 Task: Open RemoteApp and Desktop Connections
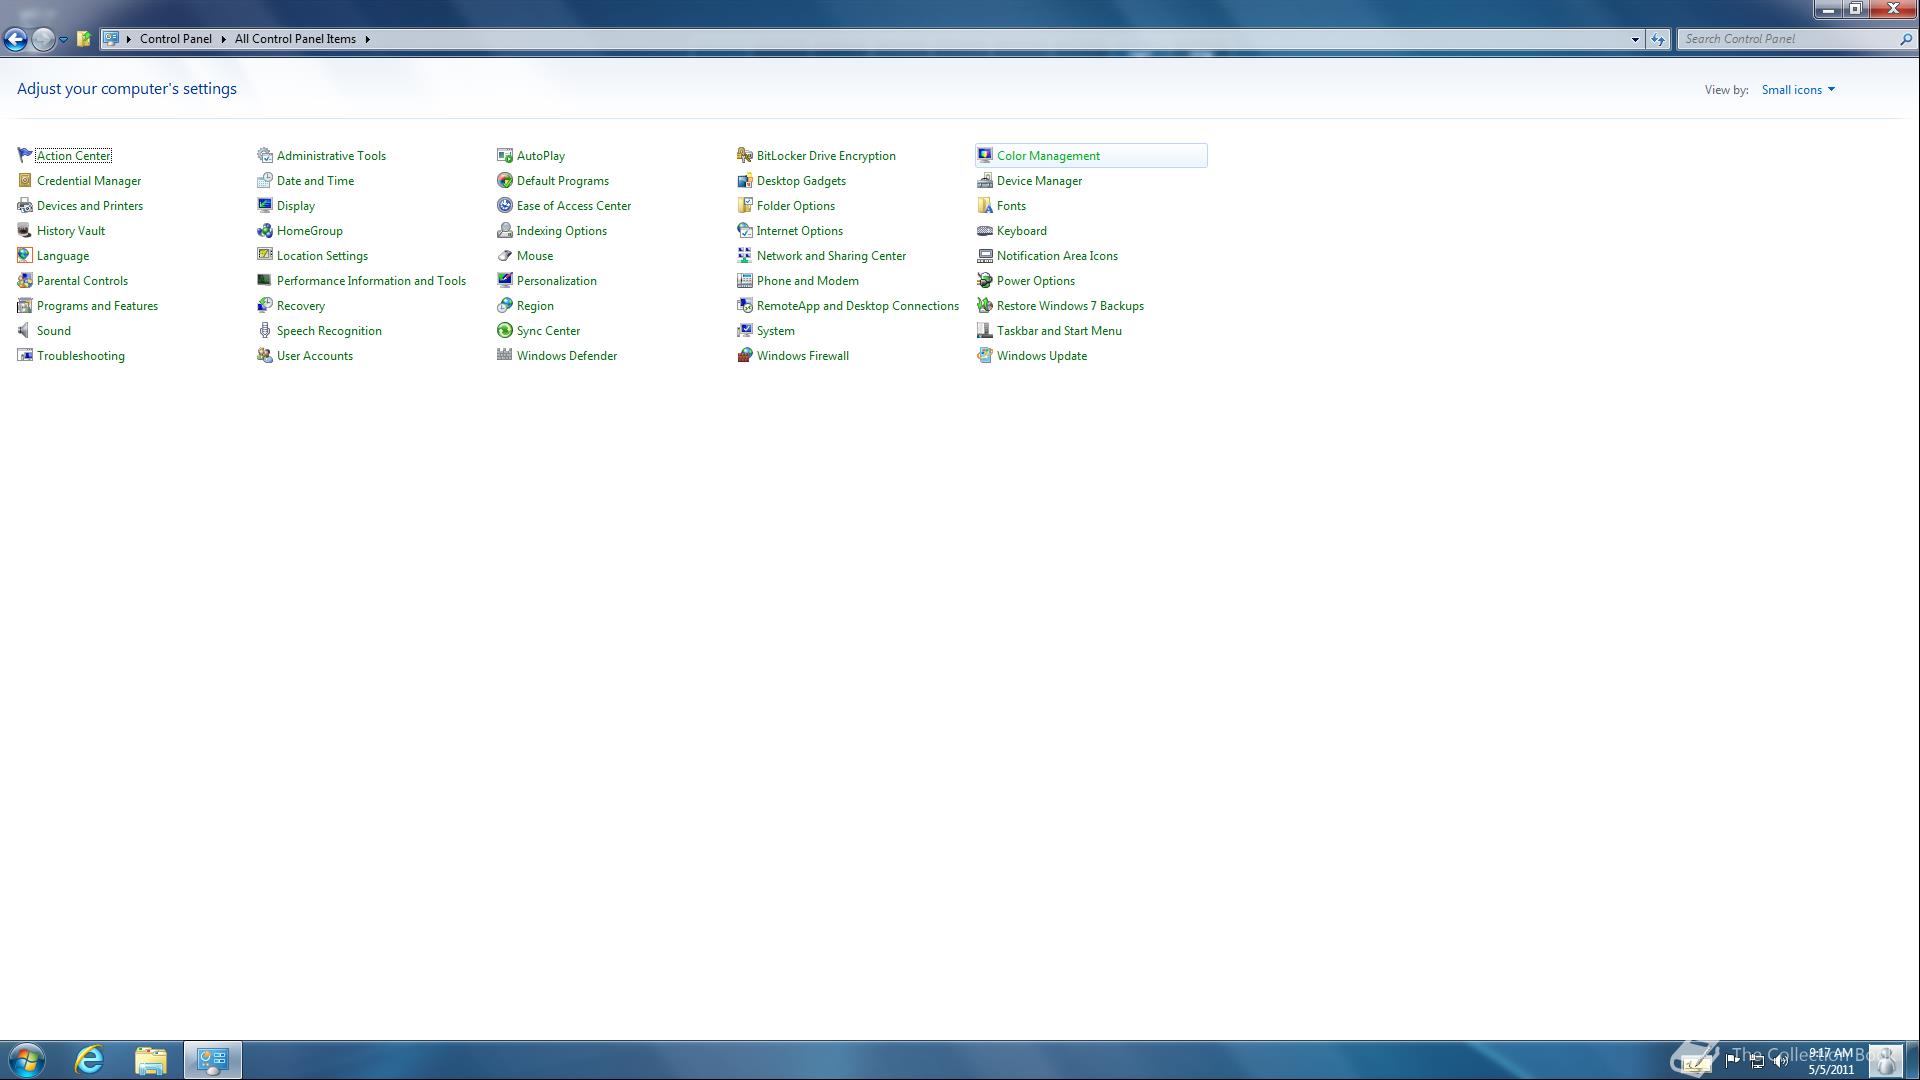858,306
